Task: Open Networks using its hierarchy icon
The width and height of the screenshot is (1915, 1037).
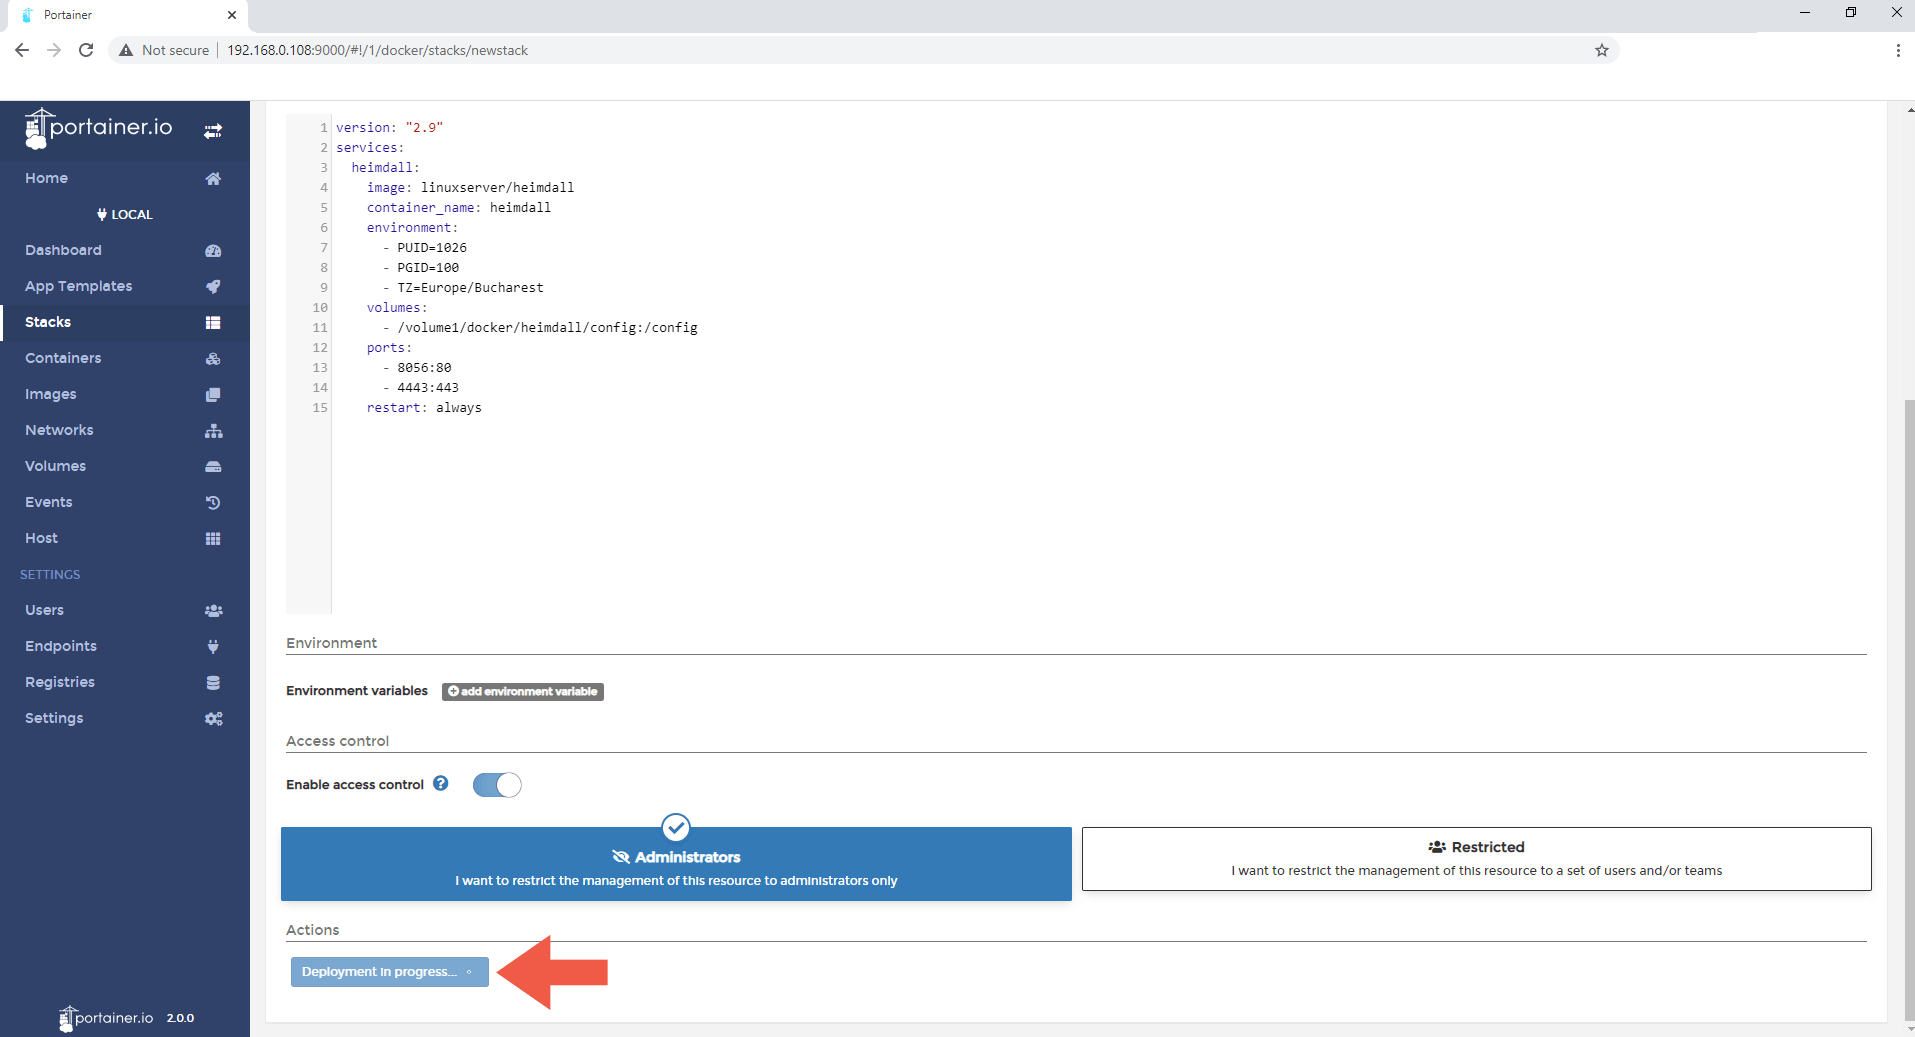Action: click(213, 430)
